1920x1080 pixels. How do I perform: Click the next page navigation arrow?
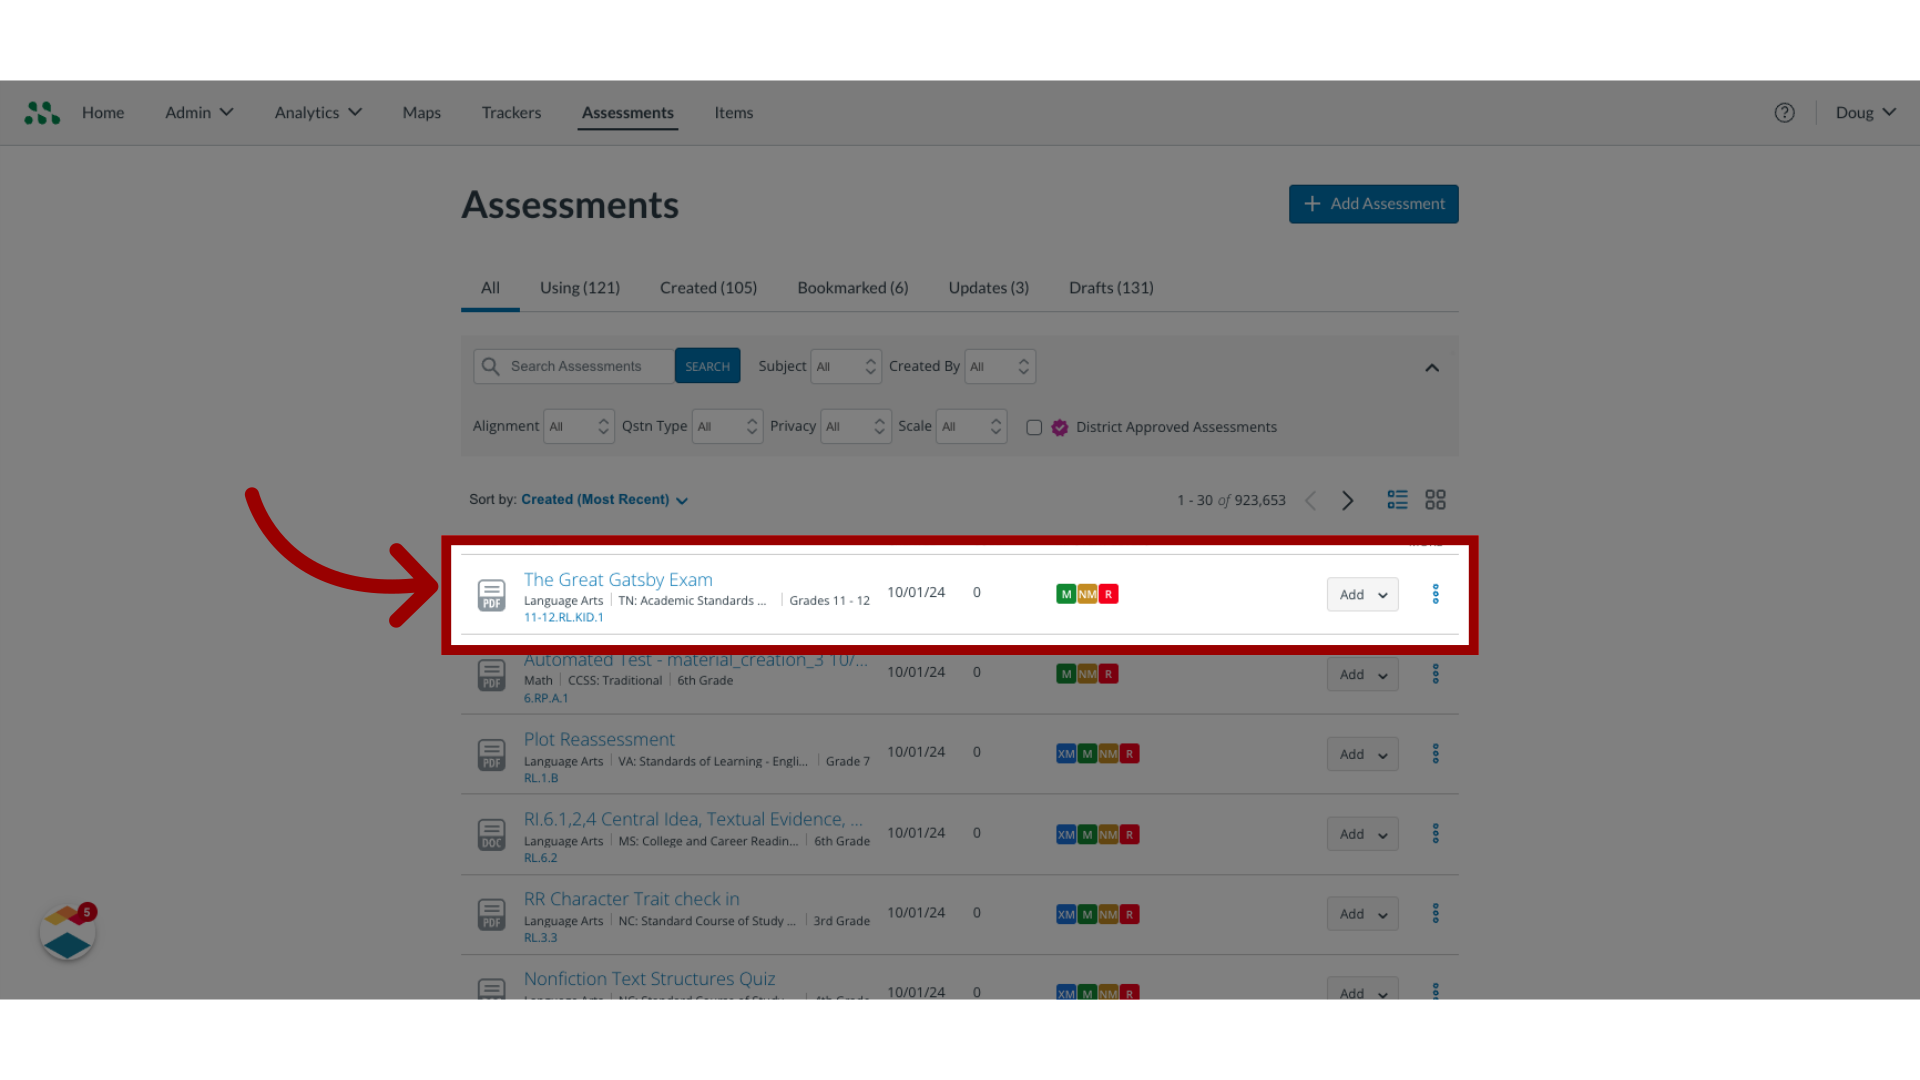1348,500
